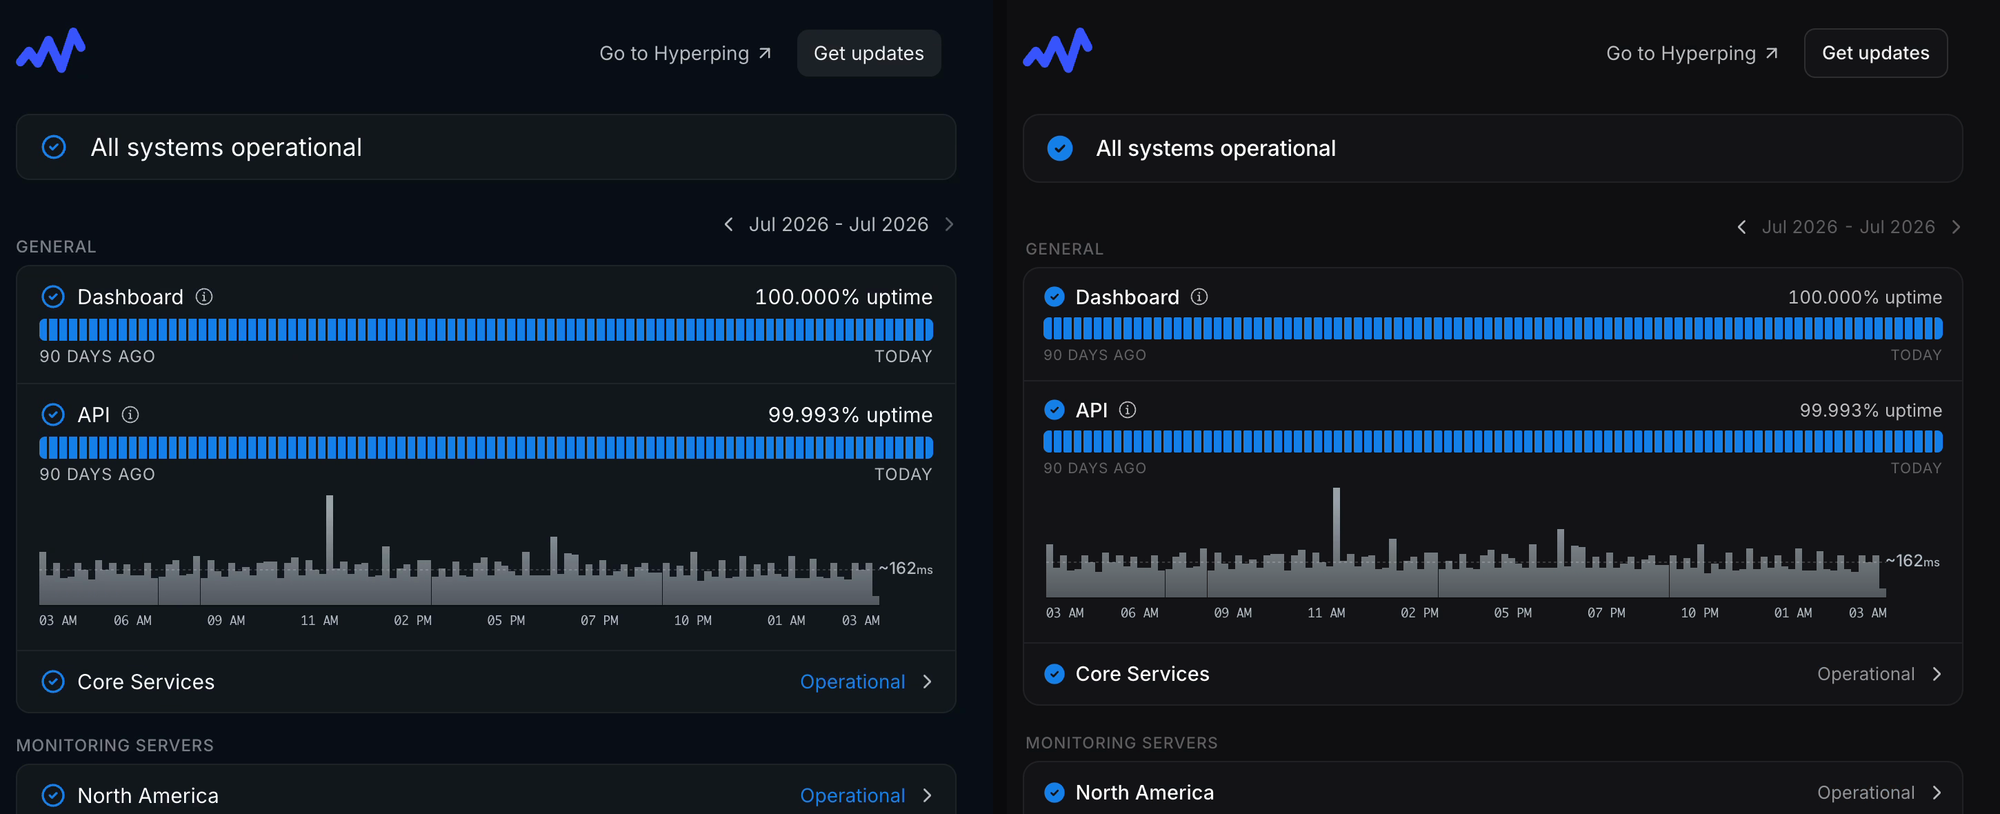Expand North America chevron in left panel
2000x814 pixels.
927,795
